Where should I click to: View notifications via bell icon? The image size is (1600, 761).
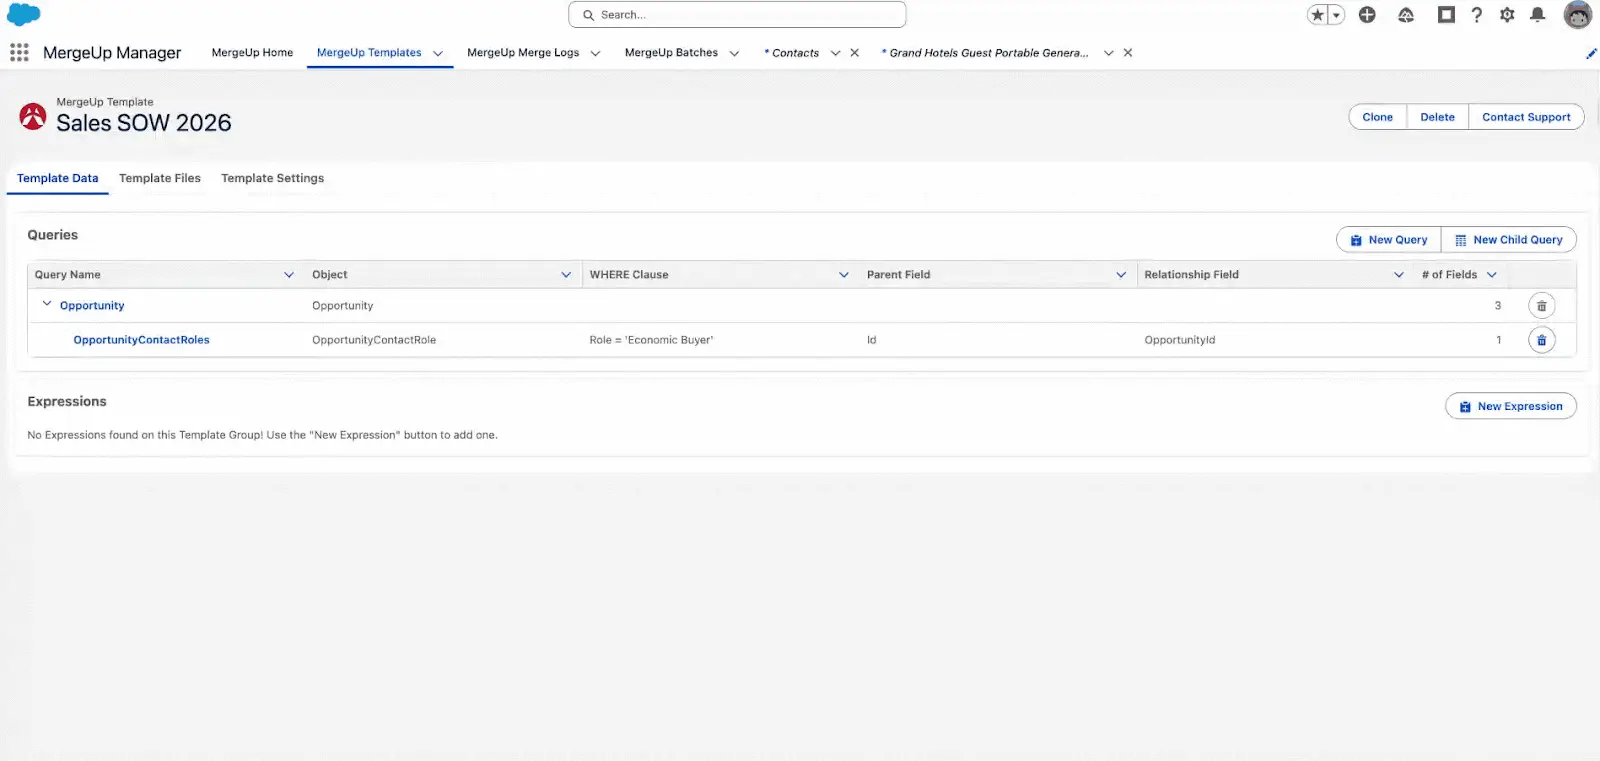coord(1538,15)
